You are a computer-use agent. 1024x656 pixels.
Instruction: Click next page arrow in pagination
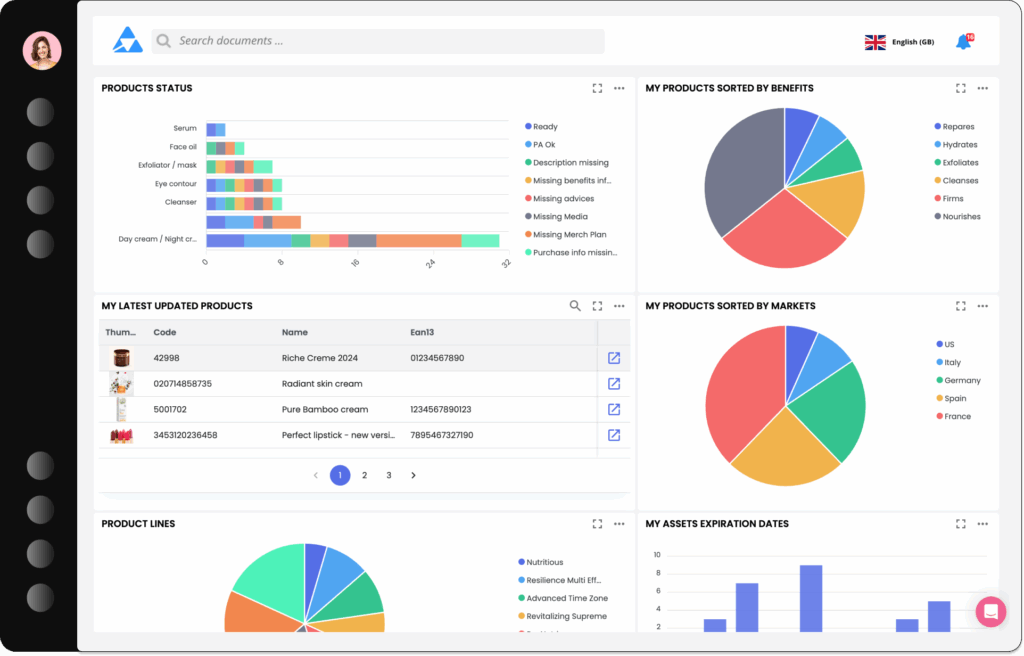(414, 476)
